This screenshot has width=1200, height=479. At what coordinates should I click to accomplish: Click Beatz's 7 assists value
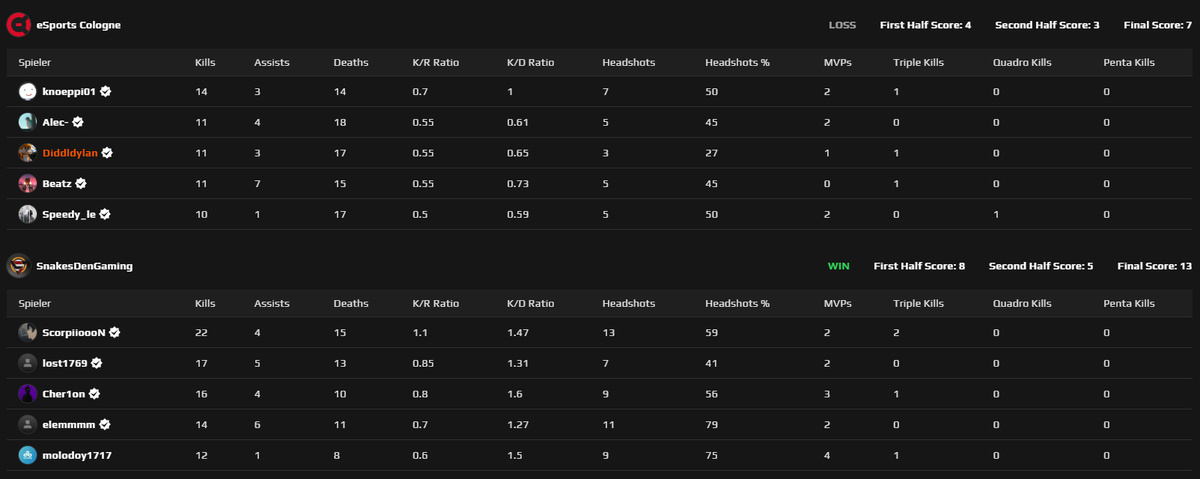tap(257, 184)
